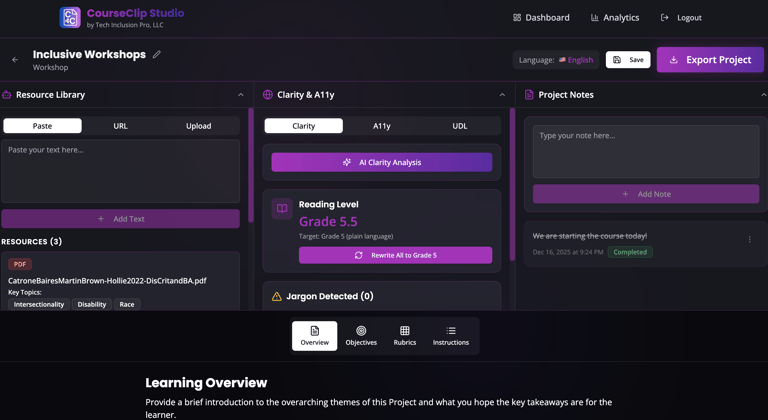The width and height of the screenshot is (768, 420).
Task: Click the Intersectionality topic tag
Action: click(39, 304)
